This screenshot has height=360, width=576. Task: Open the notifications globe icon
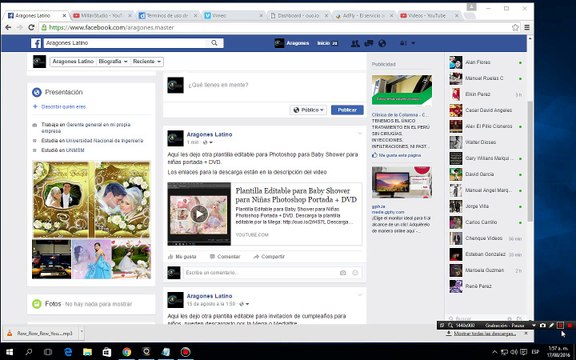pyautogui.click(x=382, y=43)
